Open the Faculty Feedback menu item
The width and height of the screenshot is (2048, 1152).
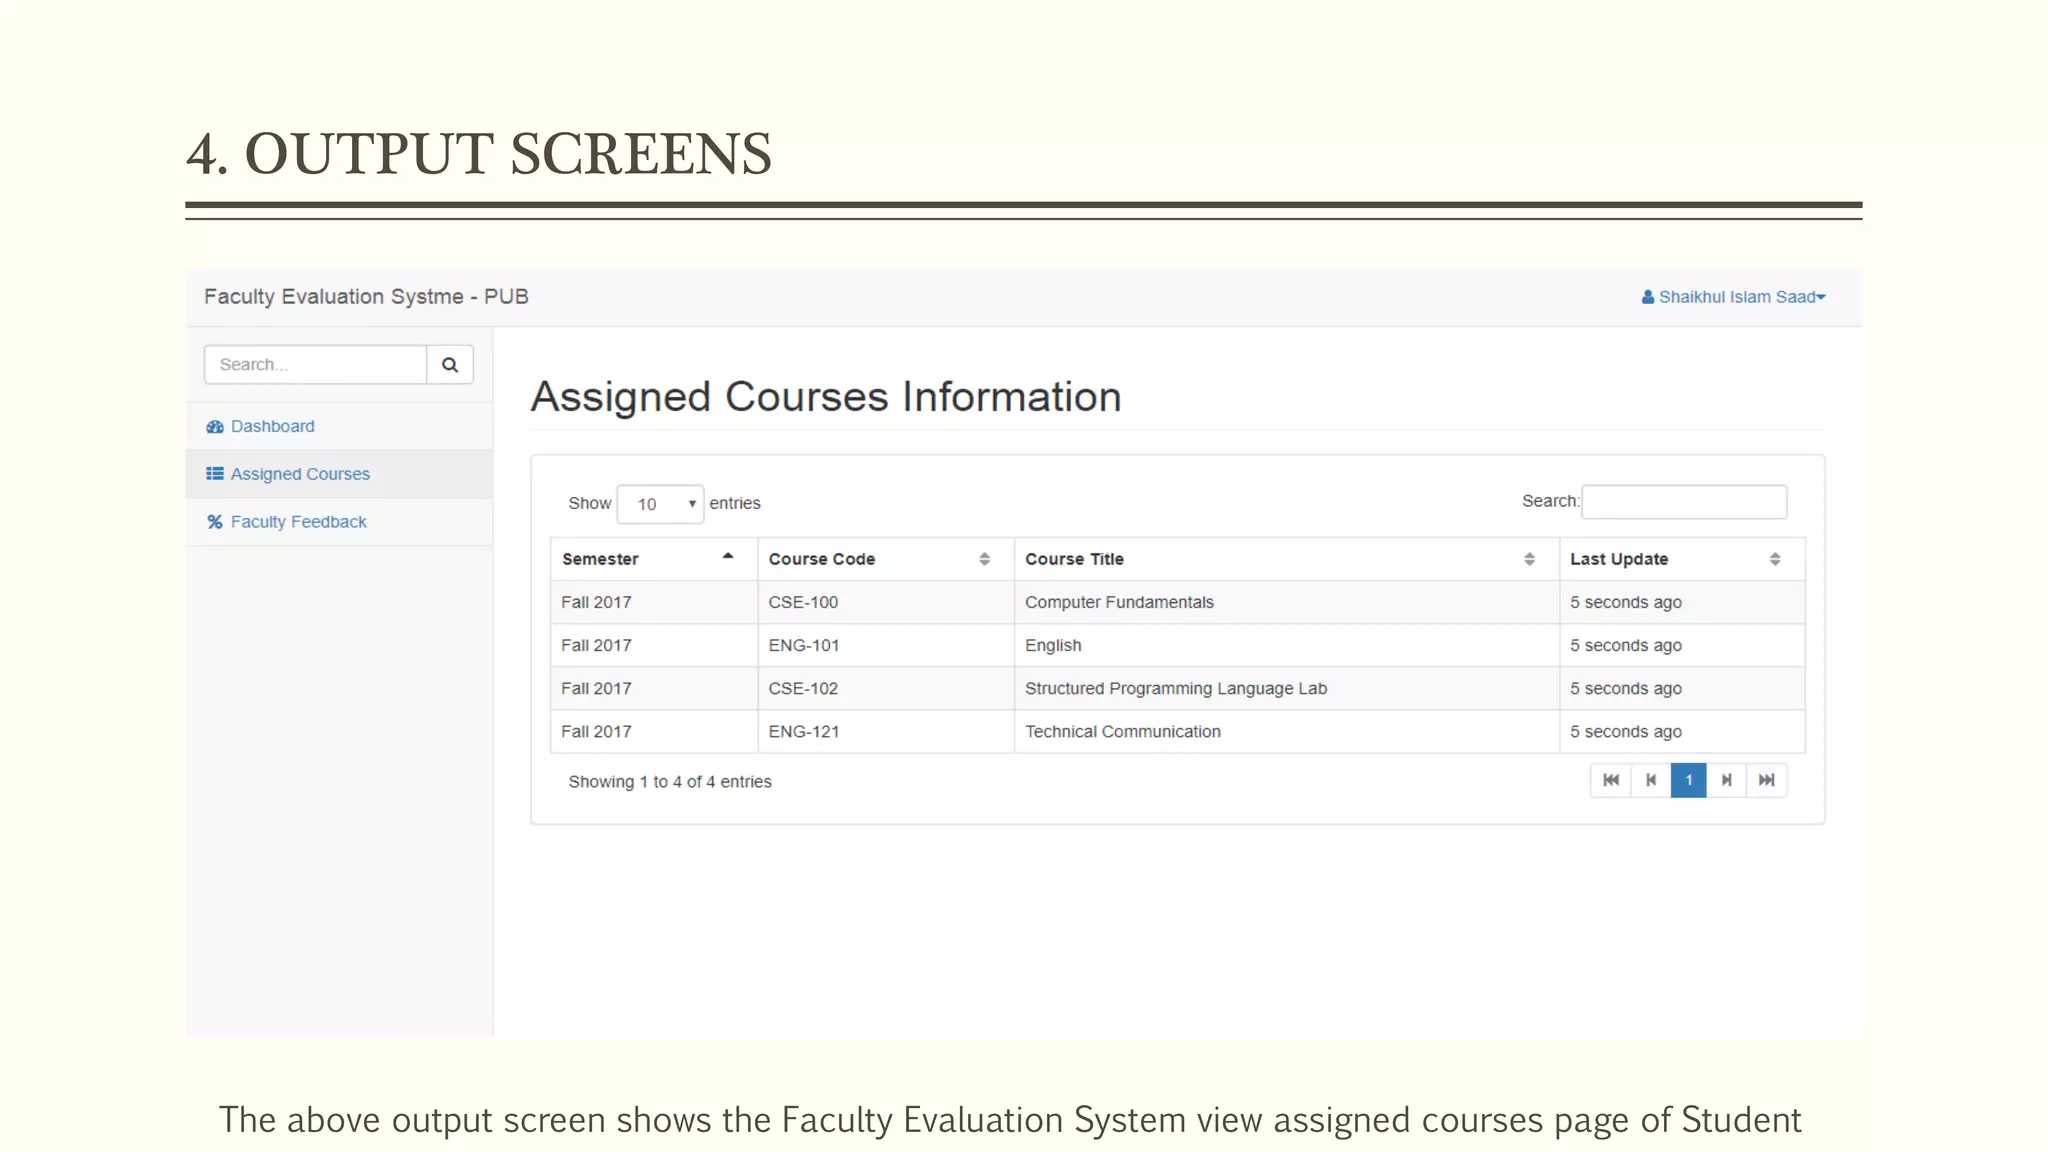(298, 522)
